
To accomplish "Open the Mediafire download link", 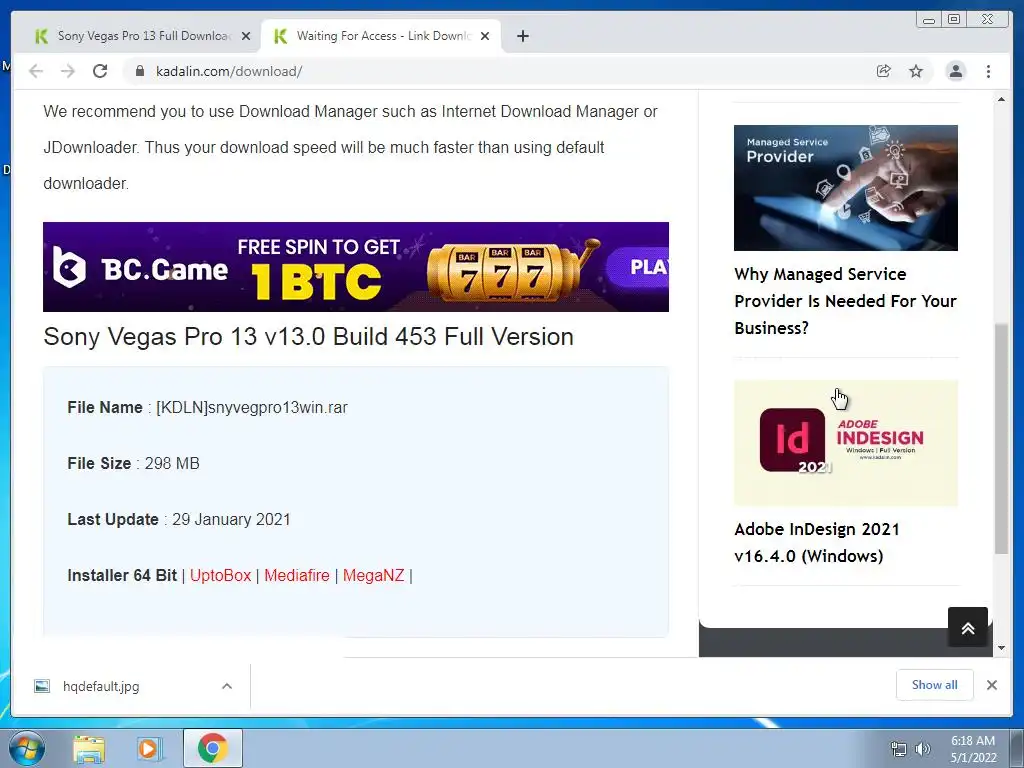I will [296, 575].
